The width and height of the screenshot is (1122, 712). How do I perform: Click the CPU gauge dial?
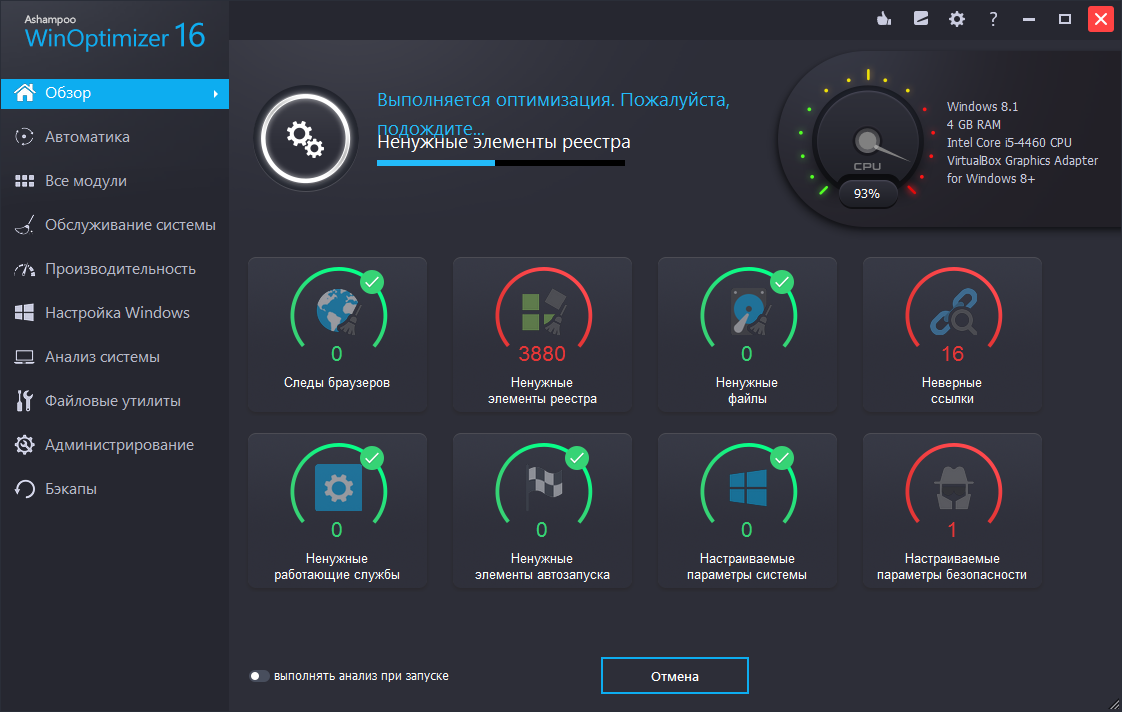[867, 140]
